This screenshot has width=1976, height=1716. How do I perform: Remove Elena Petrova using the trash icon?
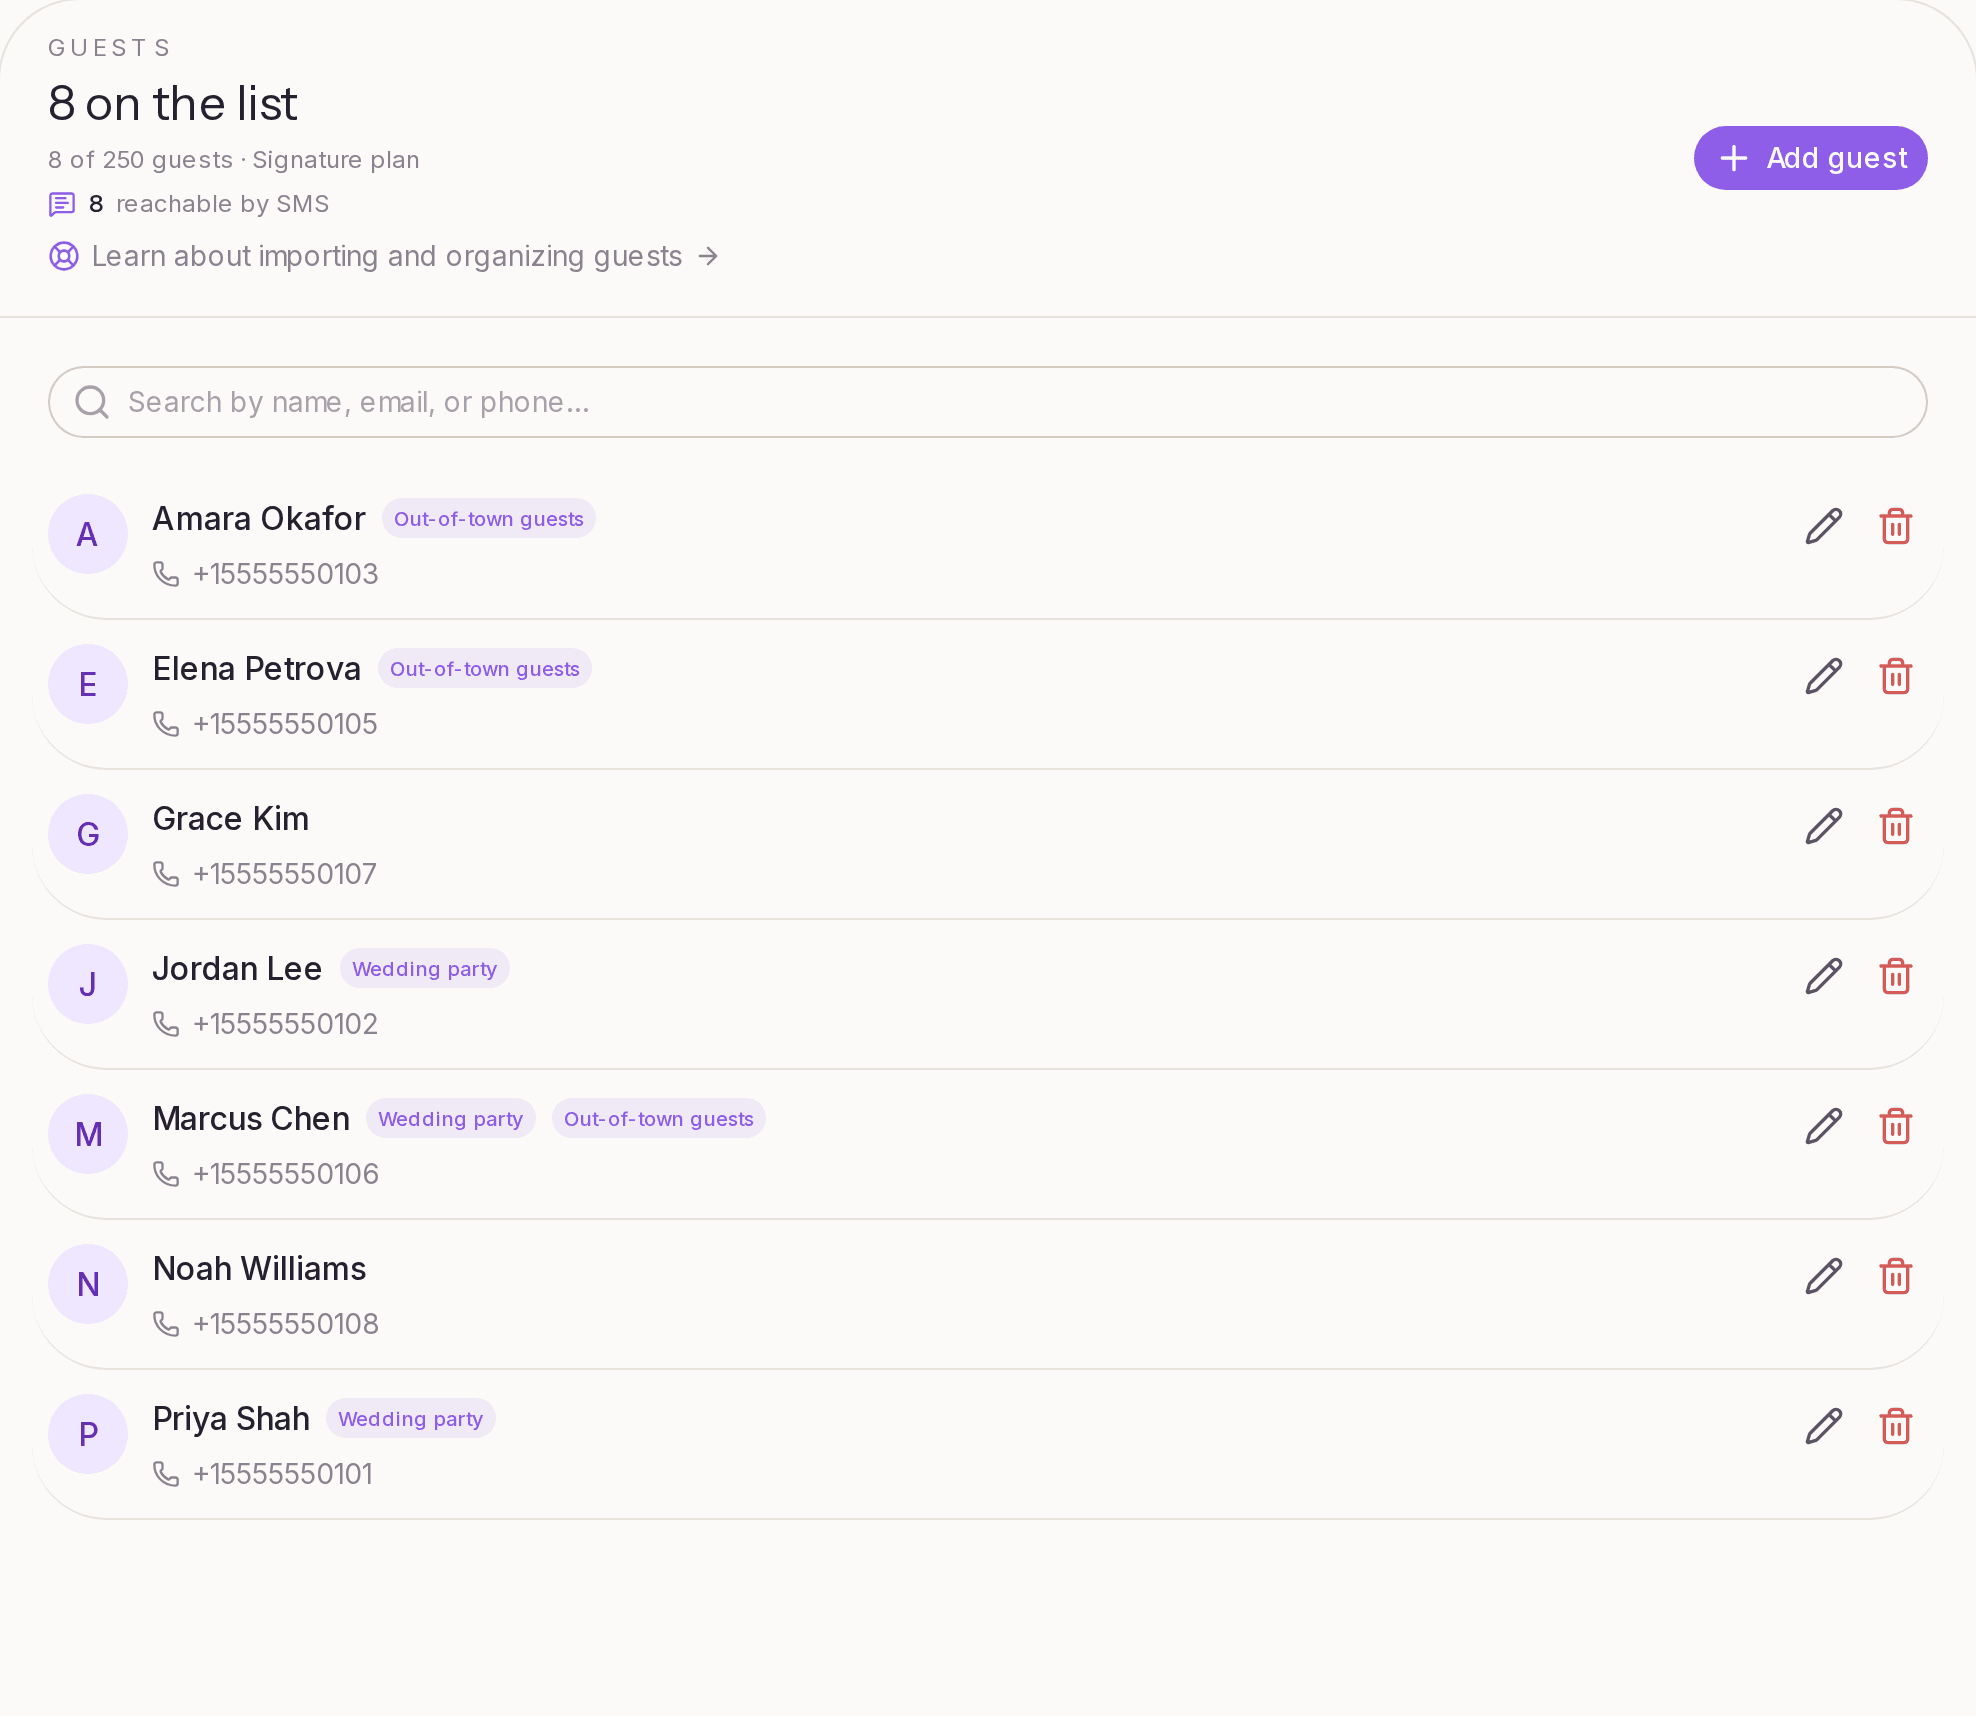point(1896,676)
